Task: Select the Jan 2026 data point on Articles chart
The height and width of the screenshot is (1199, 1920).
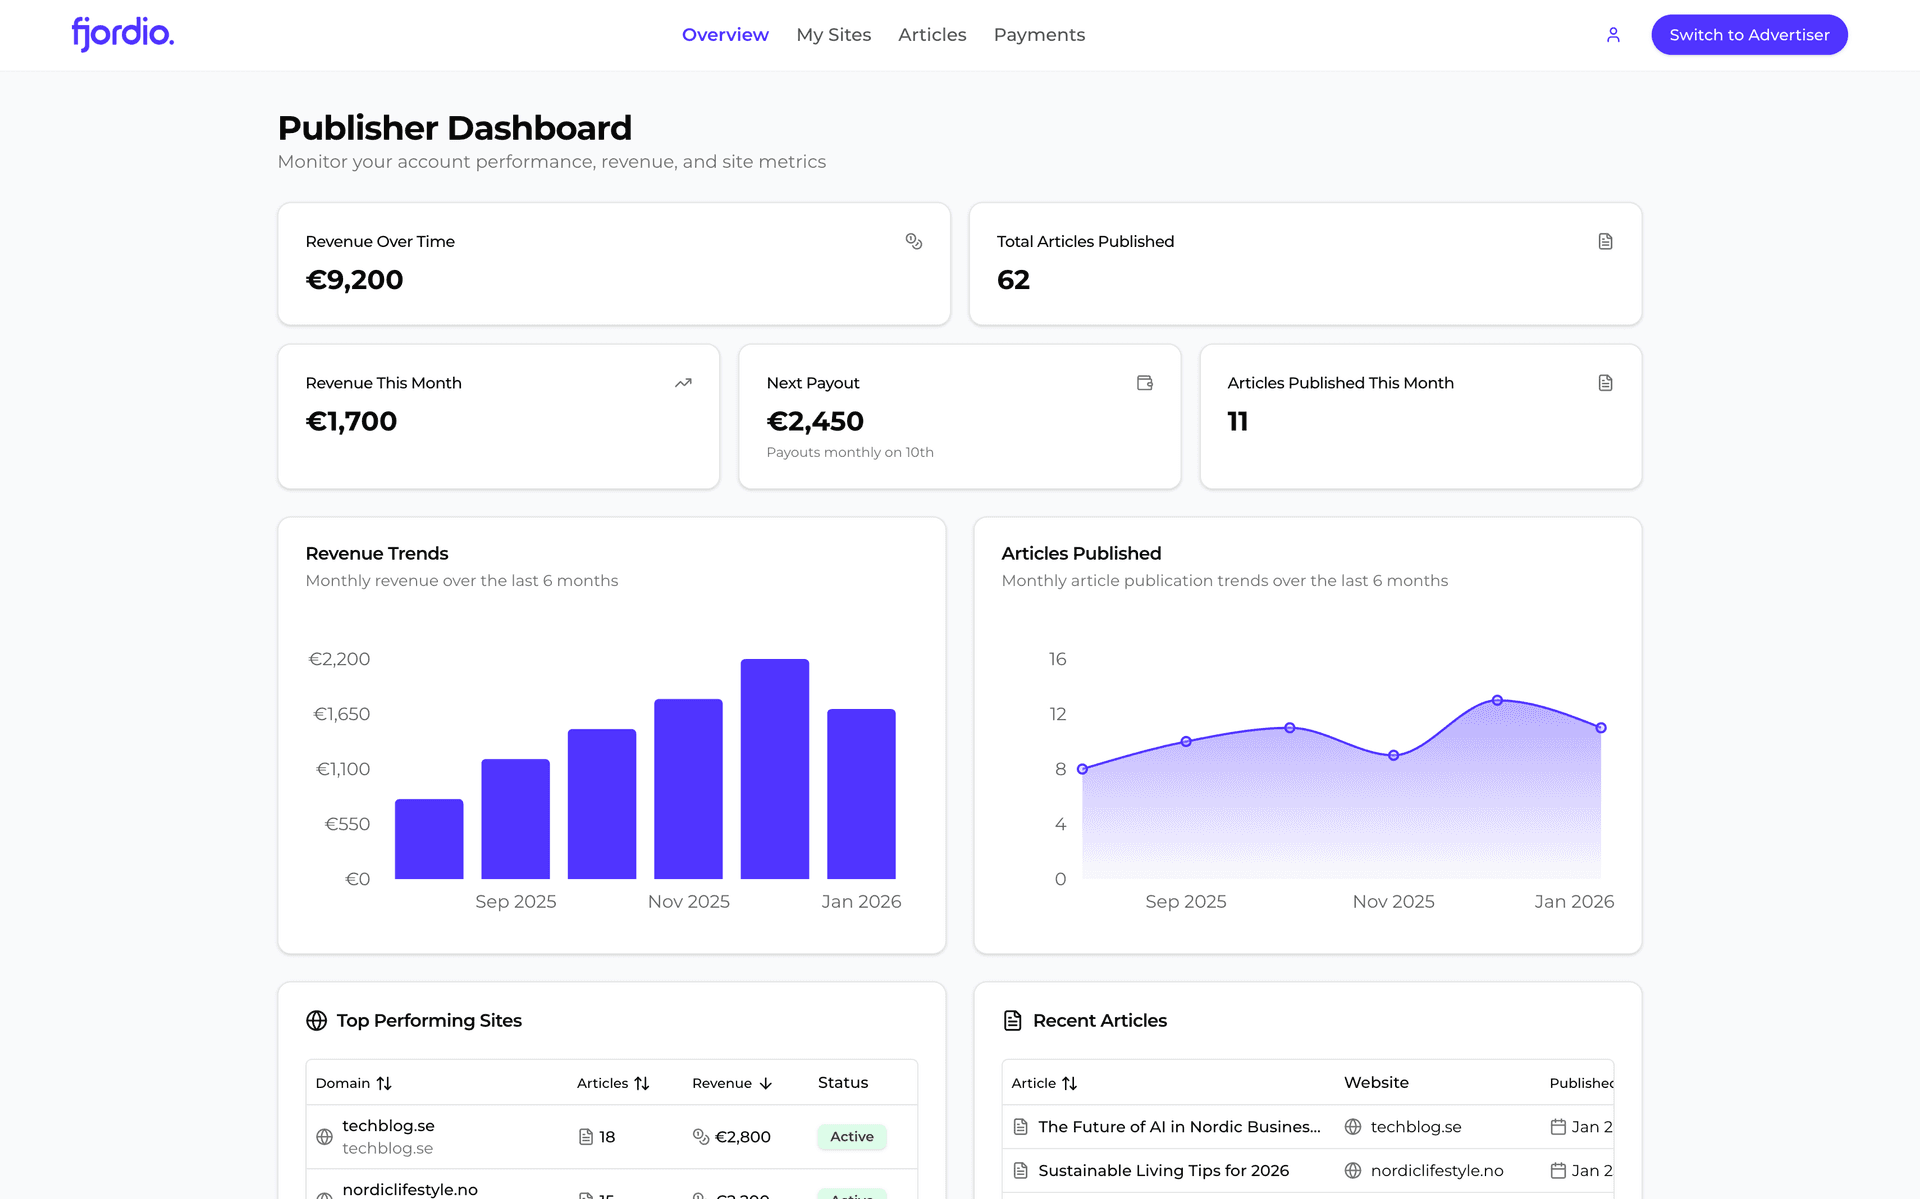Action: (1601, 727)
